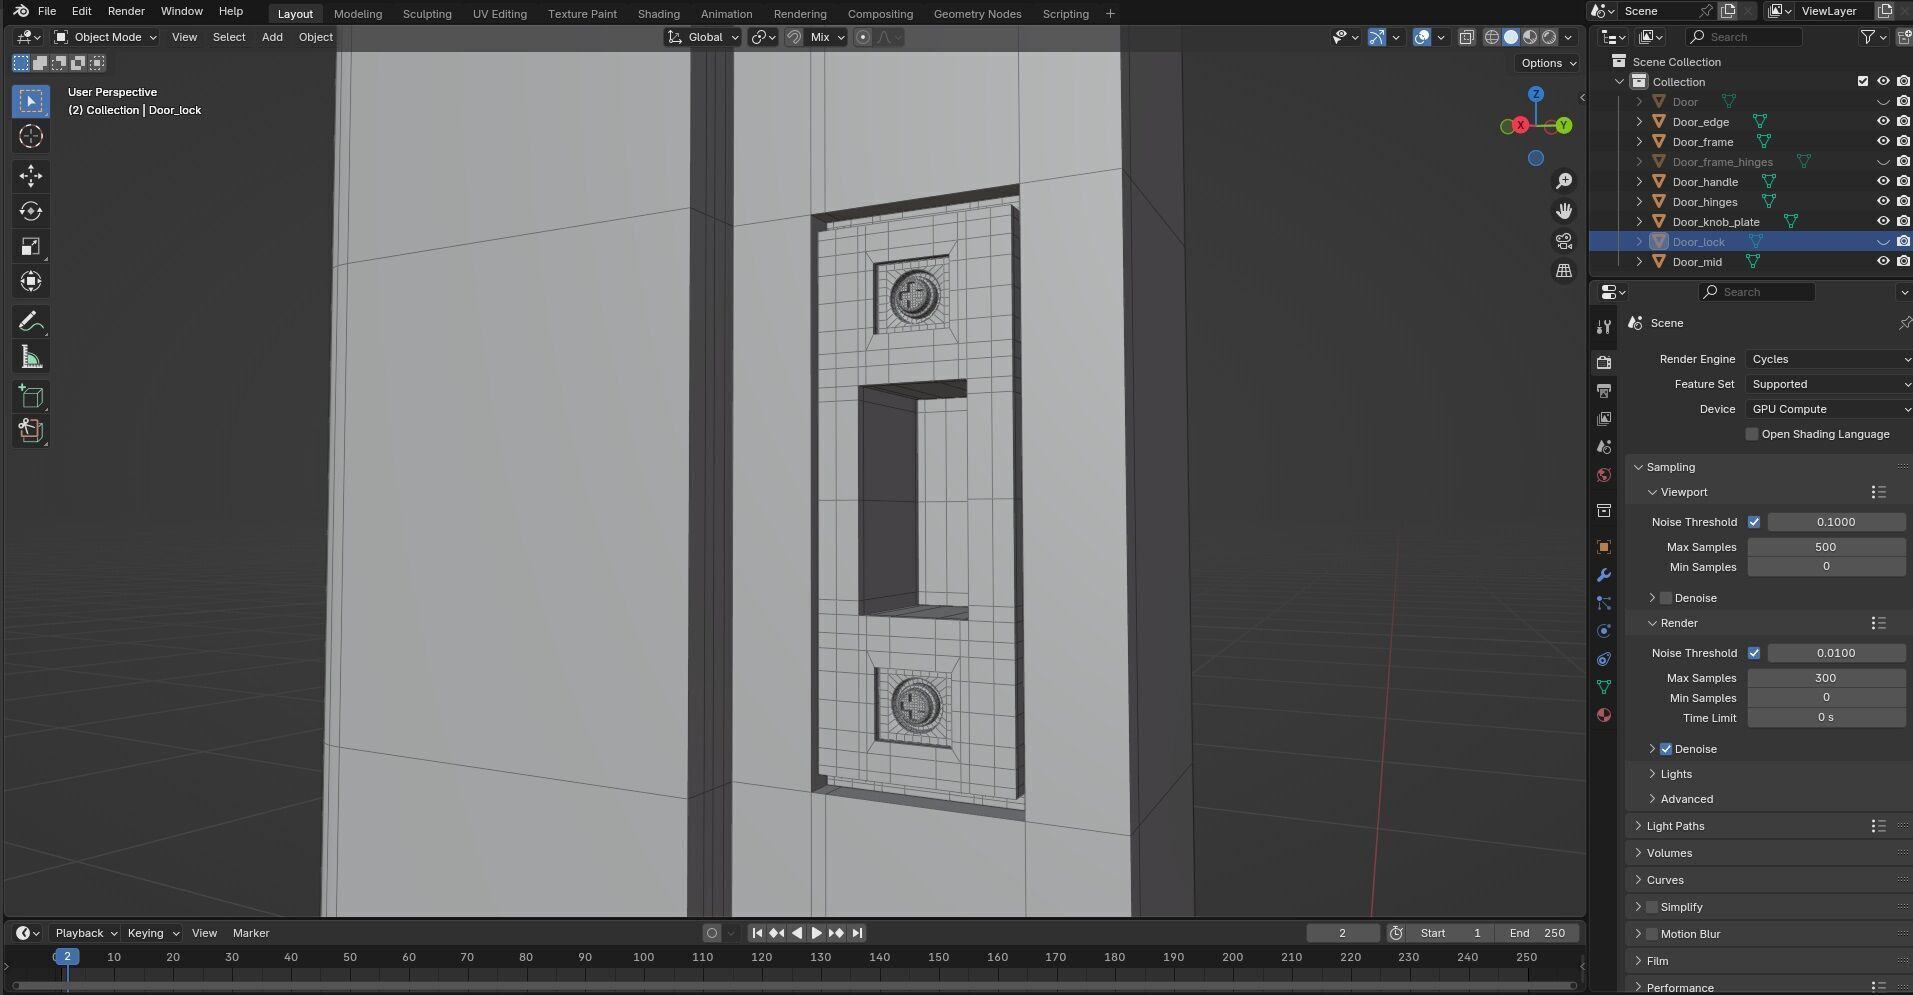Click current frame field in timeline
The image size is (1913, 995).
[x=1343, y=933]
